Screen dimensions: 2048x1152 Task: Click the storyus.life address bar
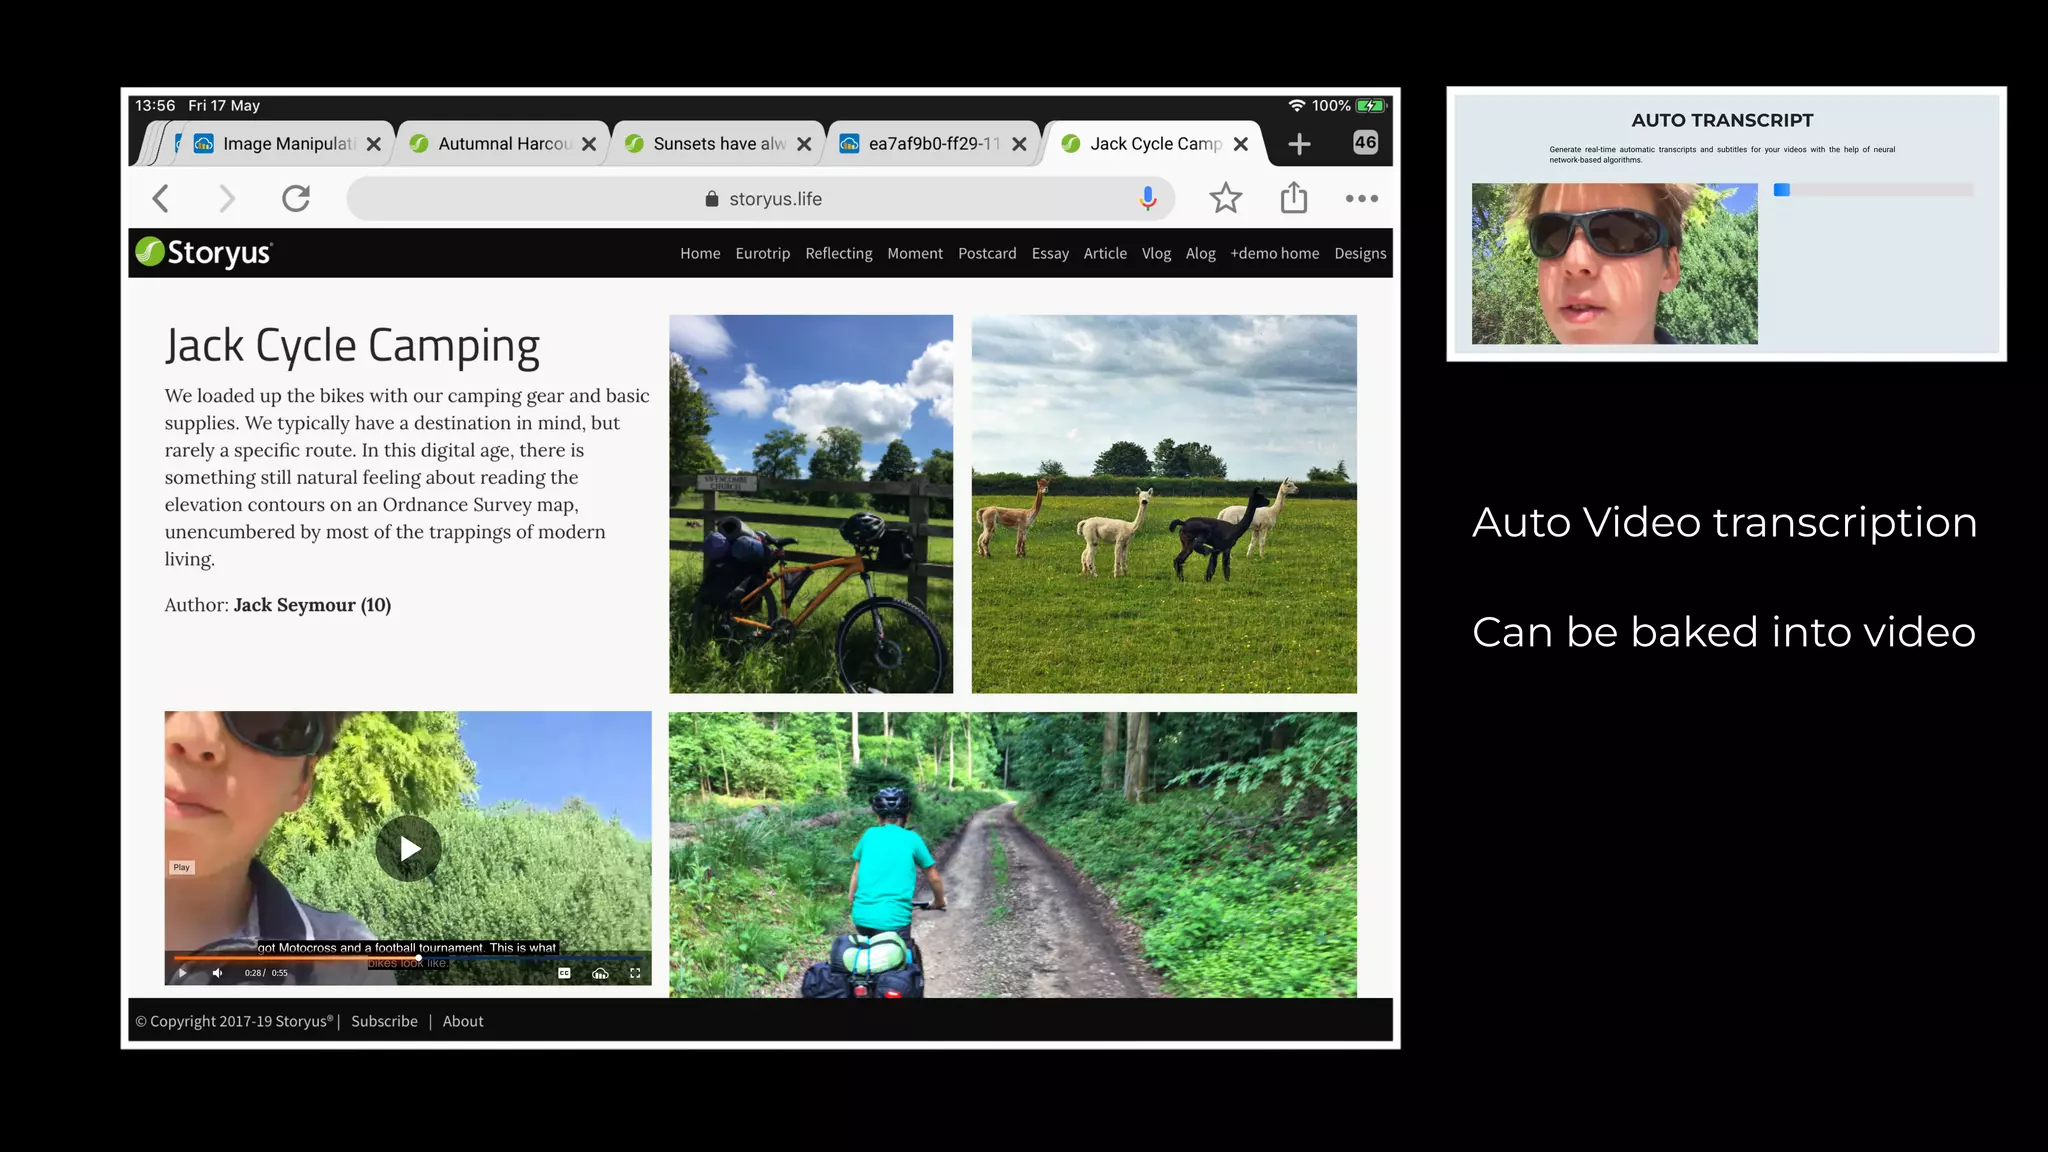[762, 199]
